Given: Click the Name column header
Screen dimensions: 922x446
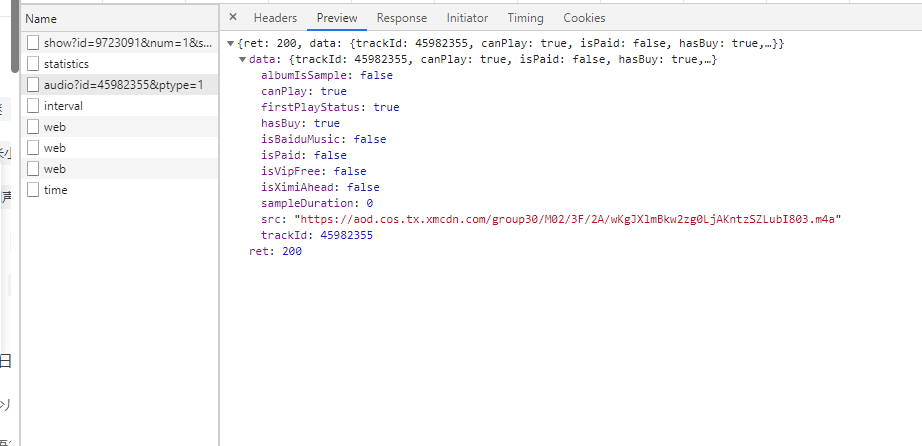Looking at the screenshot, I should pyautogui.click(x=120, y=19).
